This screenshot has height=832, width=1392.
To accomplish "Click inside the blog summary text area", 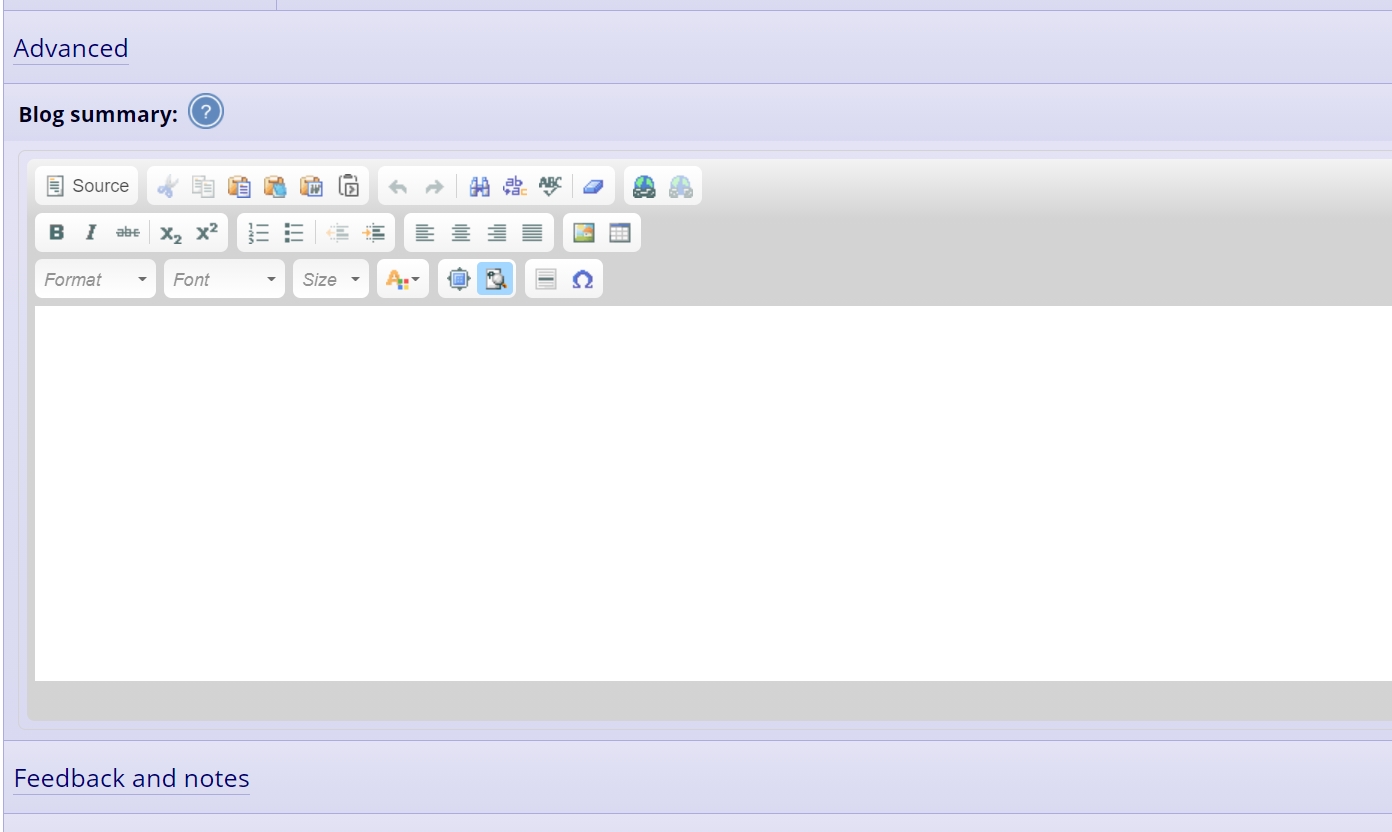I will 700,490.
